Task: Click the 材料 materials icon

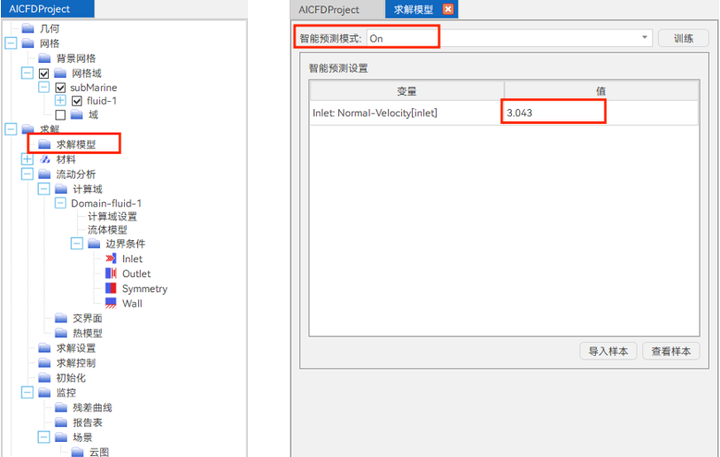Action: point(45,159)
